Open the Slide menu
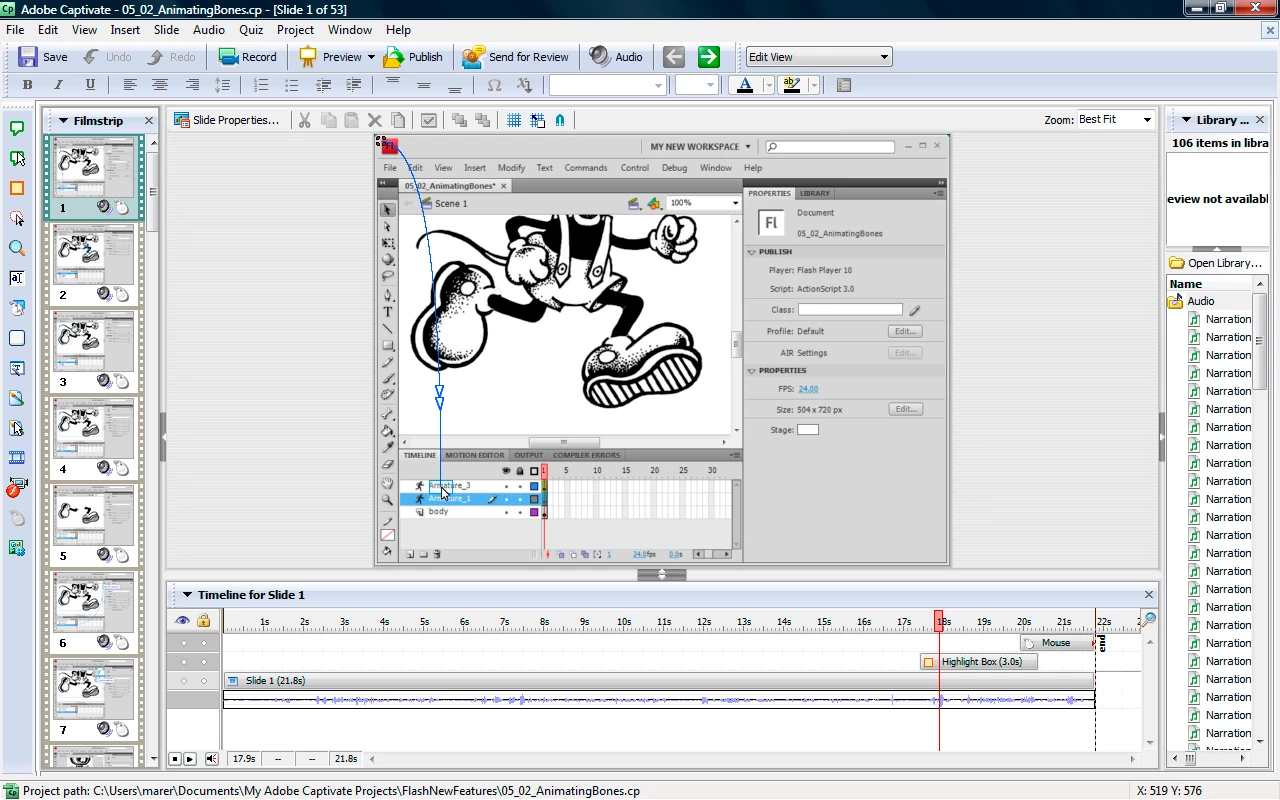This screenshot has height=800, width=1280. 166,30
